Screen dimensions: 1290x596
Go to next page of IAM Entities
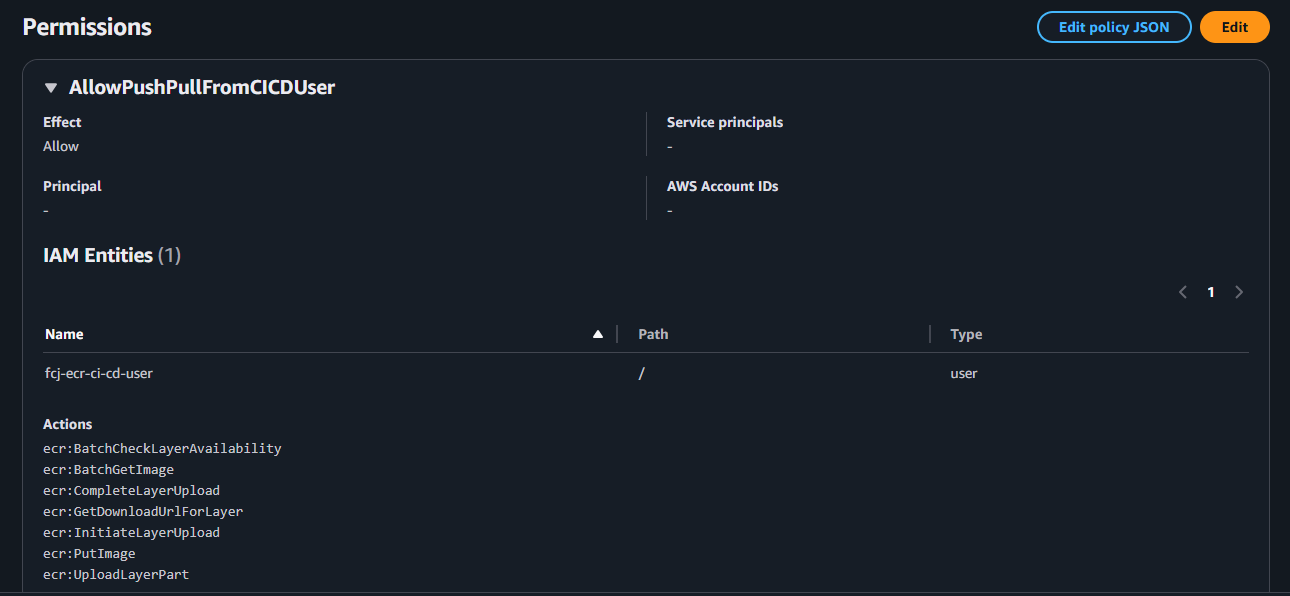tap(1239, 292)
